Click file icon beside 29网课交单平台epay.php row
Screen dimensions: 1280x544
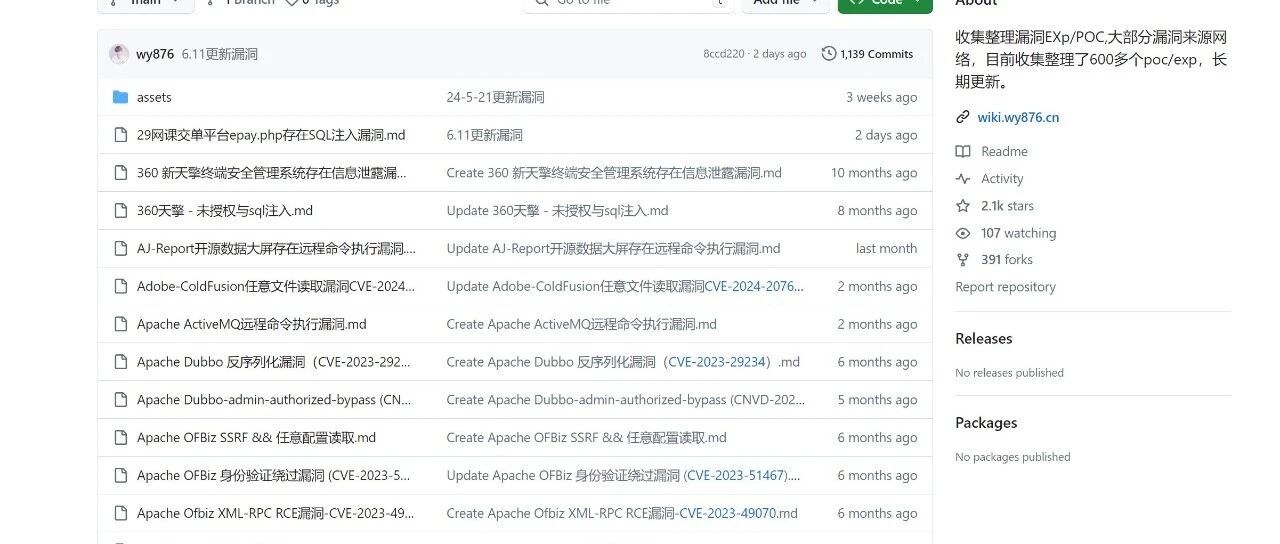[121, 135]
